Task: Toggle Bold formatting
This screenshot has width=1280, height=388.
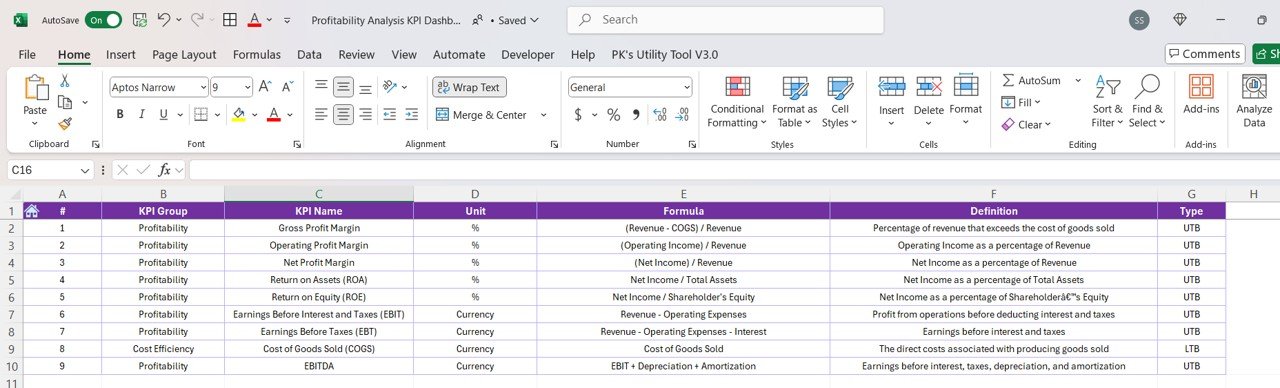Action: click(x=120, y=115)
